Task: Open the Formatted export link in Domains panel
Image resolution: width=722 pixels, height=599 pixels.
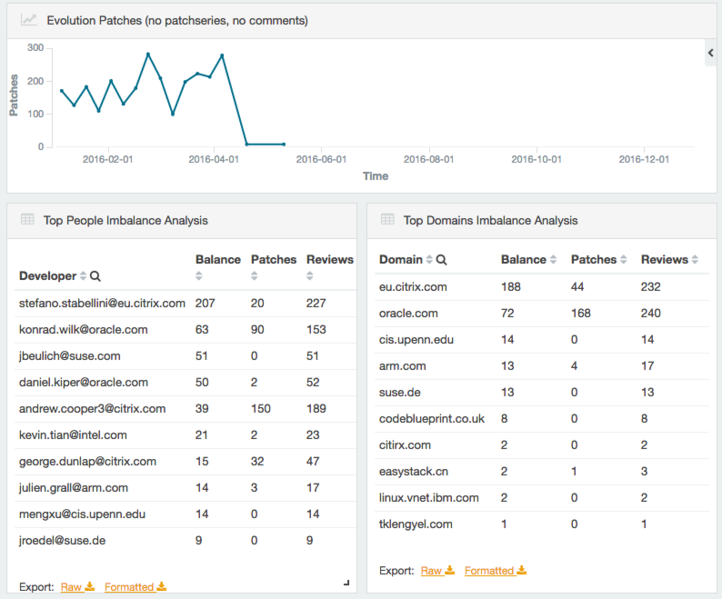Action: pyautogui.click(x=489, y=571)
